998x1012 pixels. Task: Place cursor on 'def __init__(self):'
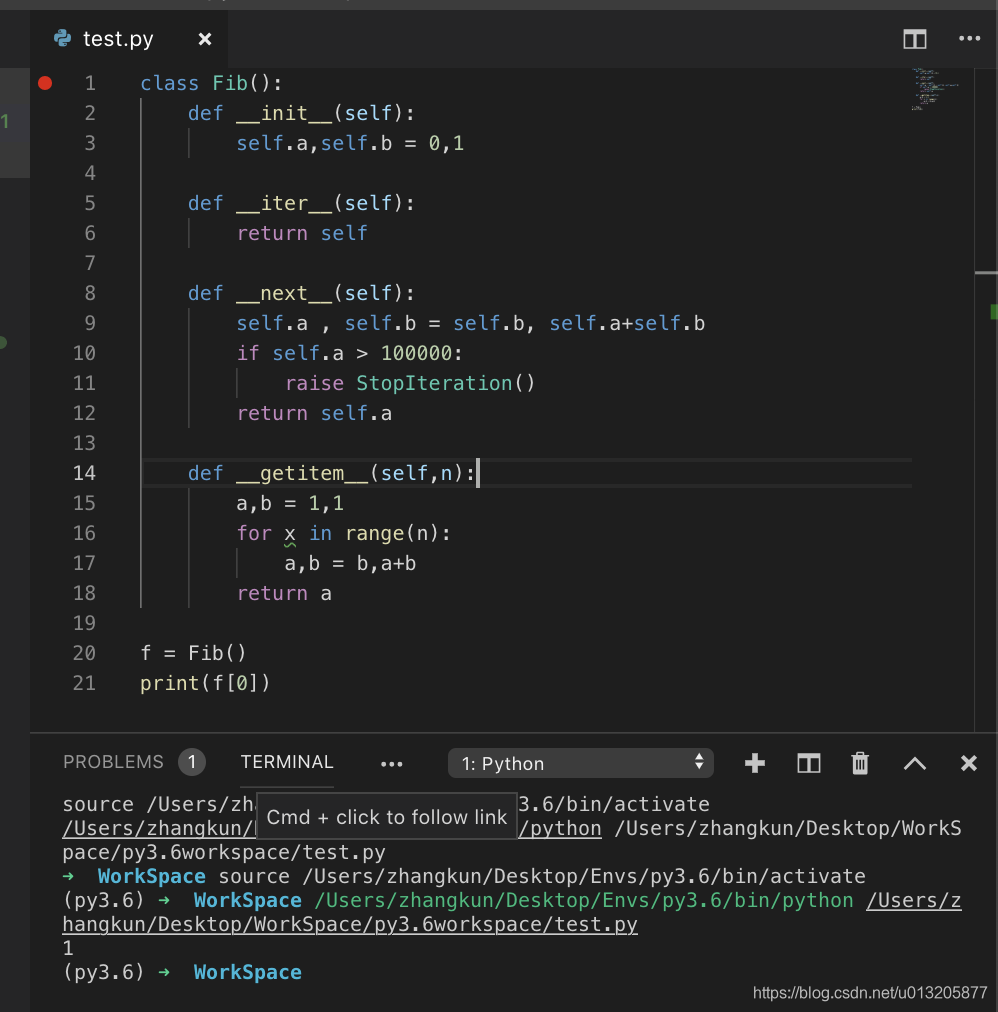[301, 113]
